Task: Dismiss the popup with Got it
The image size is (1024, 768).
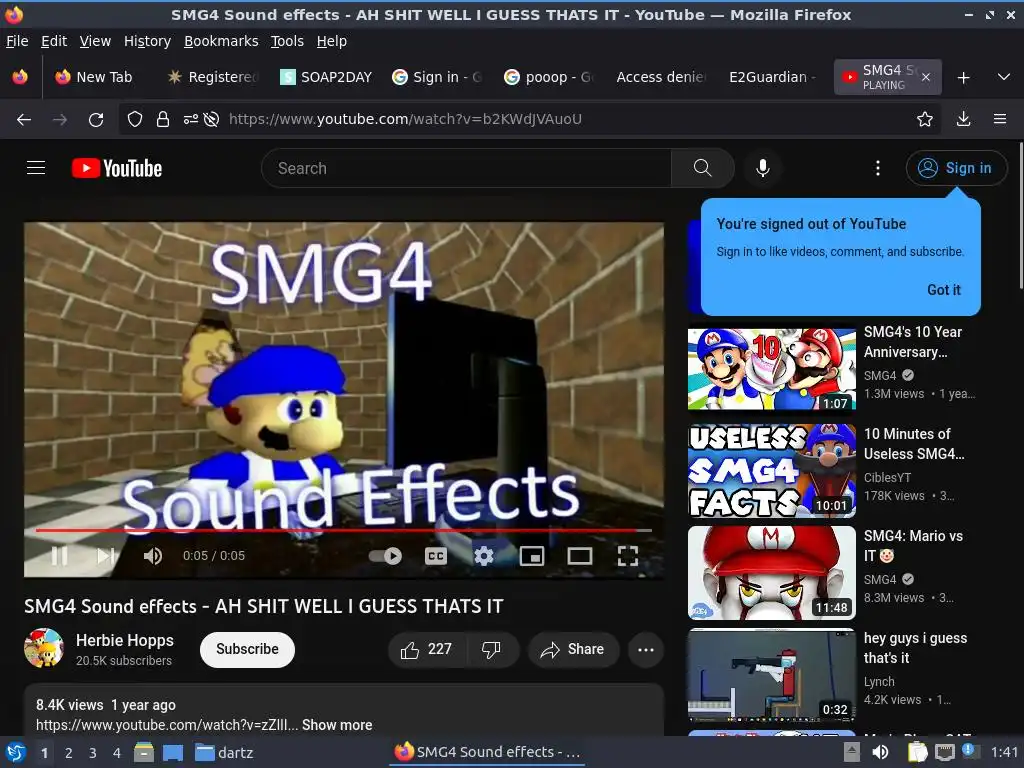Action: pos(944,289)
